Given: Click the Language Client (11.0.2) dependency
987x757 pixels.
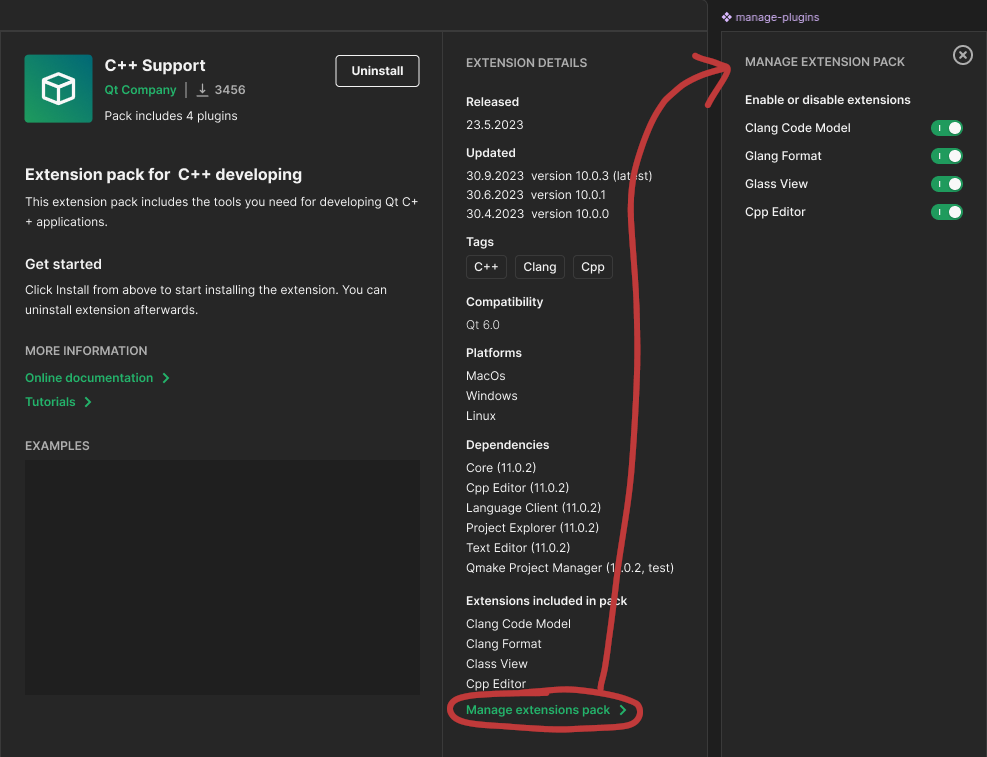Looking at the screenshot, I should [x=533, y=508].
